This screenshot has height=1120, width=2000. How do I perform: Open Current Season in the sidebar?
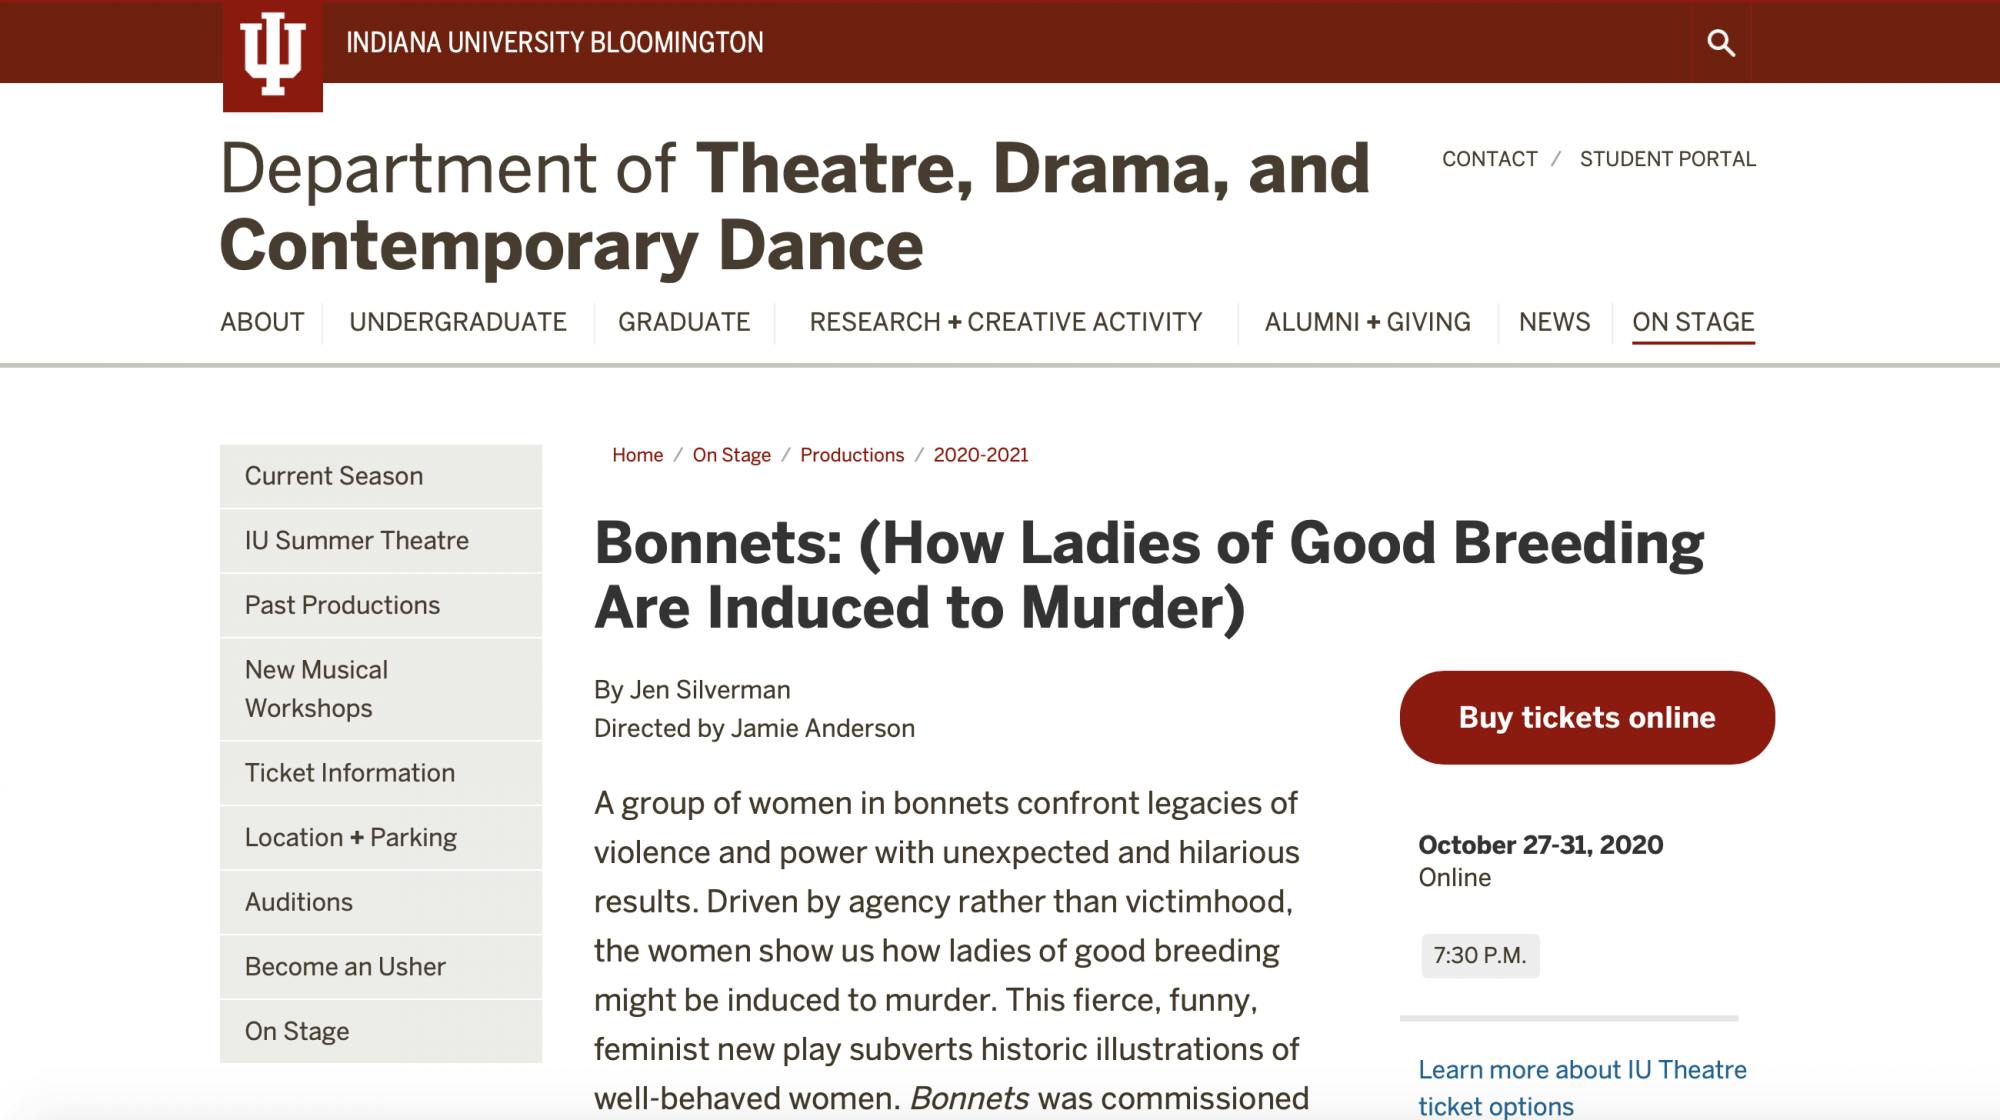[x=334, y=476]
